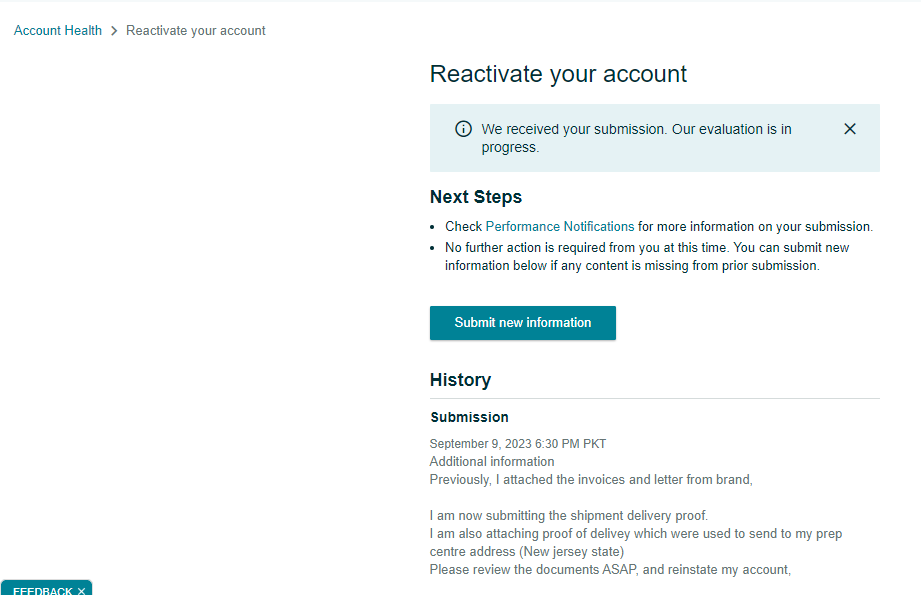Open the FEEDBACK tab
Viewport: 921px width, 595px height.
(43, 590)
